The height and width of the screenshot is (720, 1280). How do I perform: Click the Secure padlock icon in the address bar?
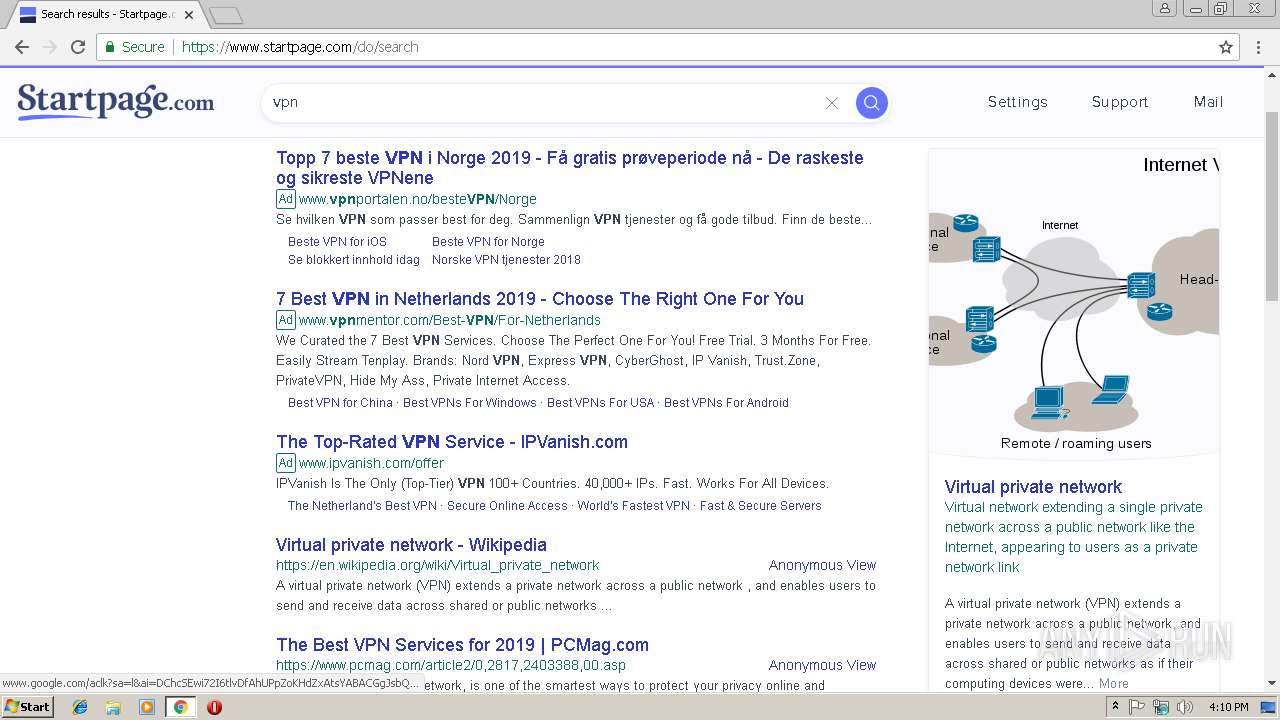pos(110,47)
